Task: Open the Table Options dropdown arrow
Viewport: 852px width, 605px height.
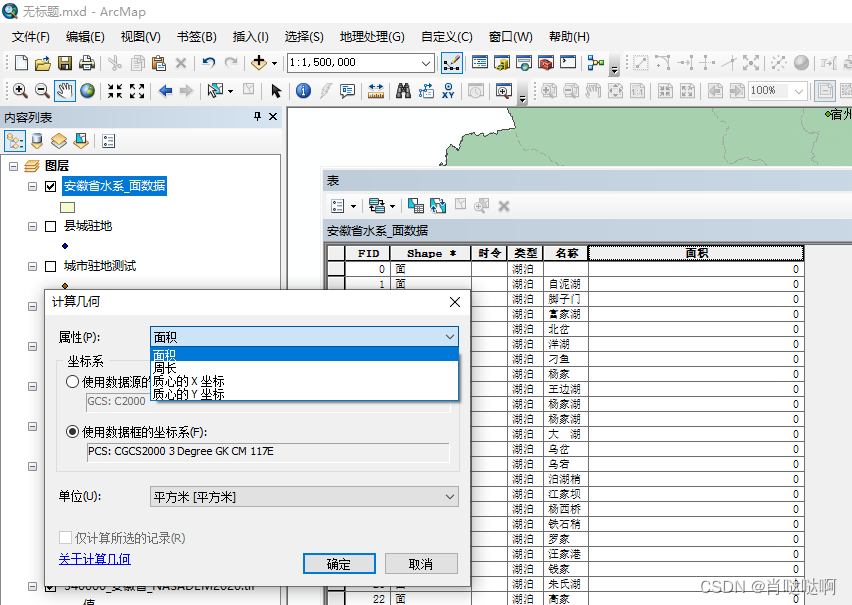Action: coord(353,206)
